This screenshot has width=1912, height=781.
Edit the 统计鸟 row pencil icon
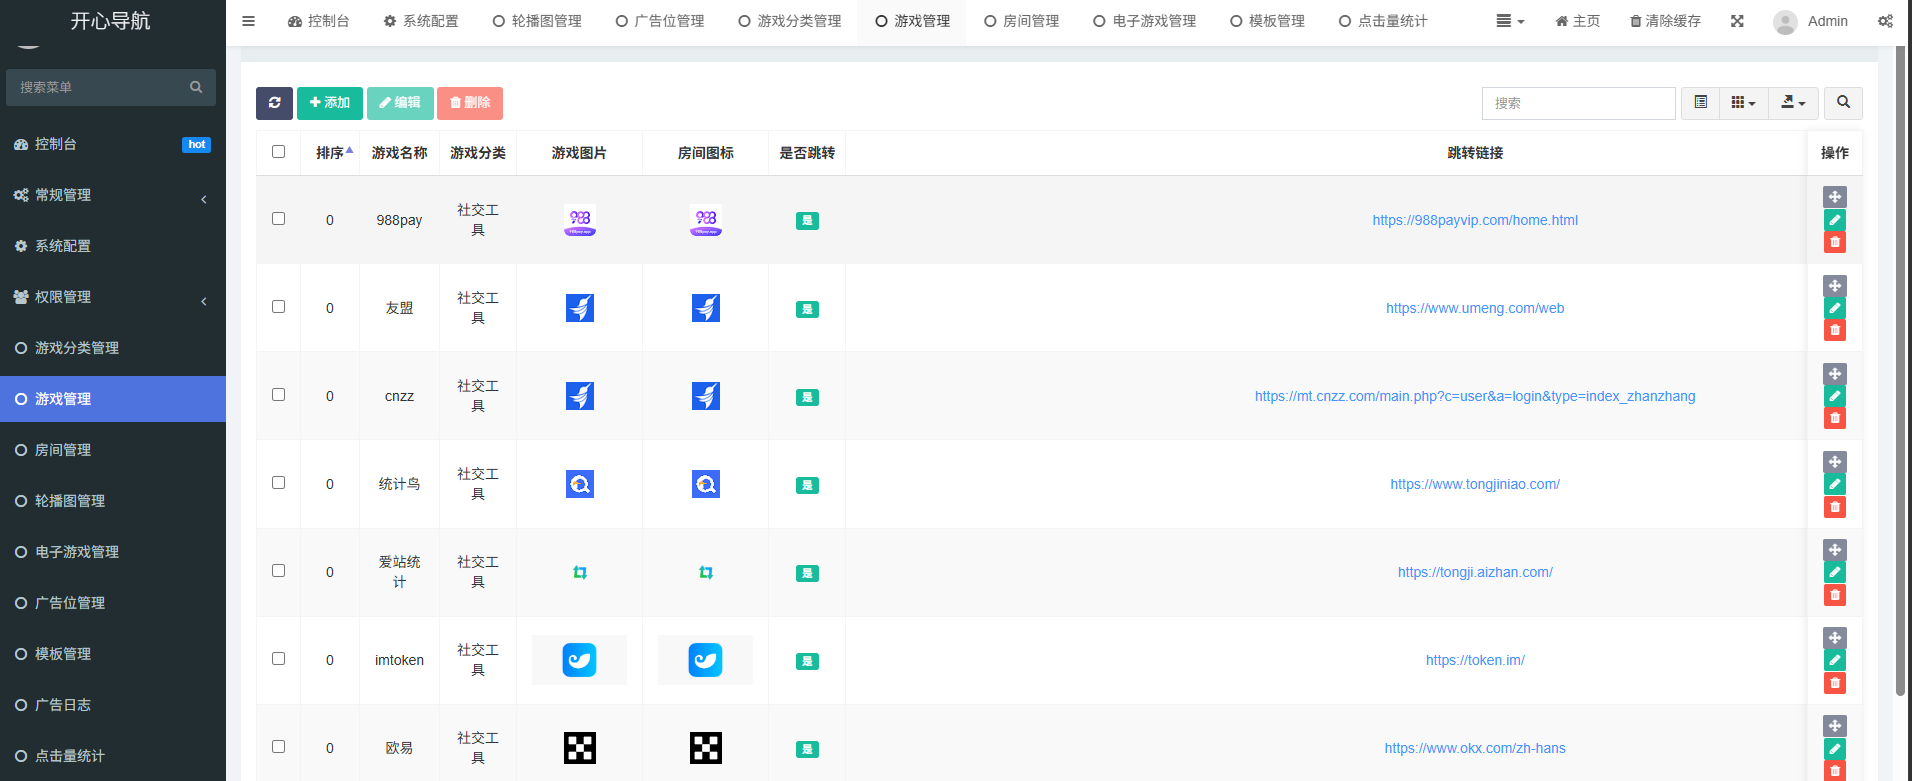(x=1835, y=484)
